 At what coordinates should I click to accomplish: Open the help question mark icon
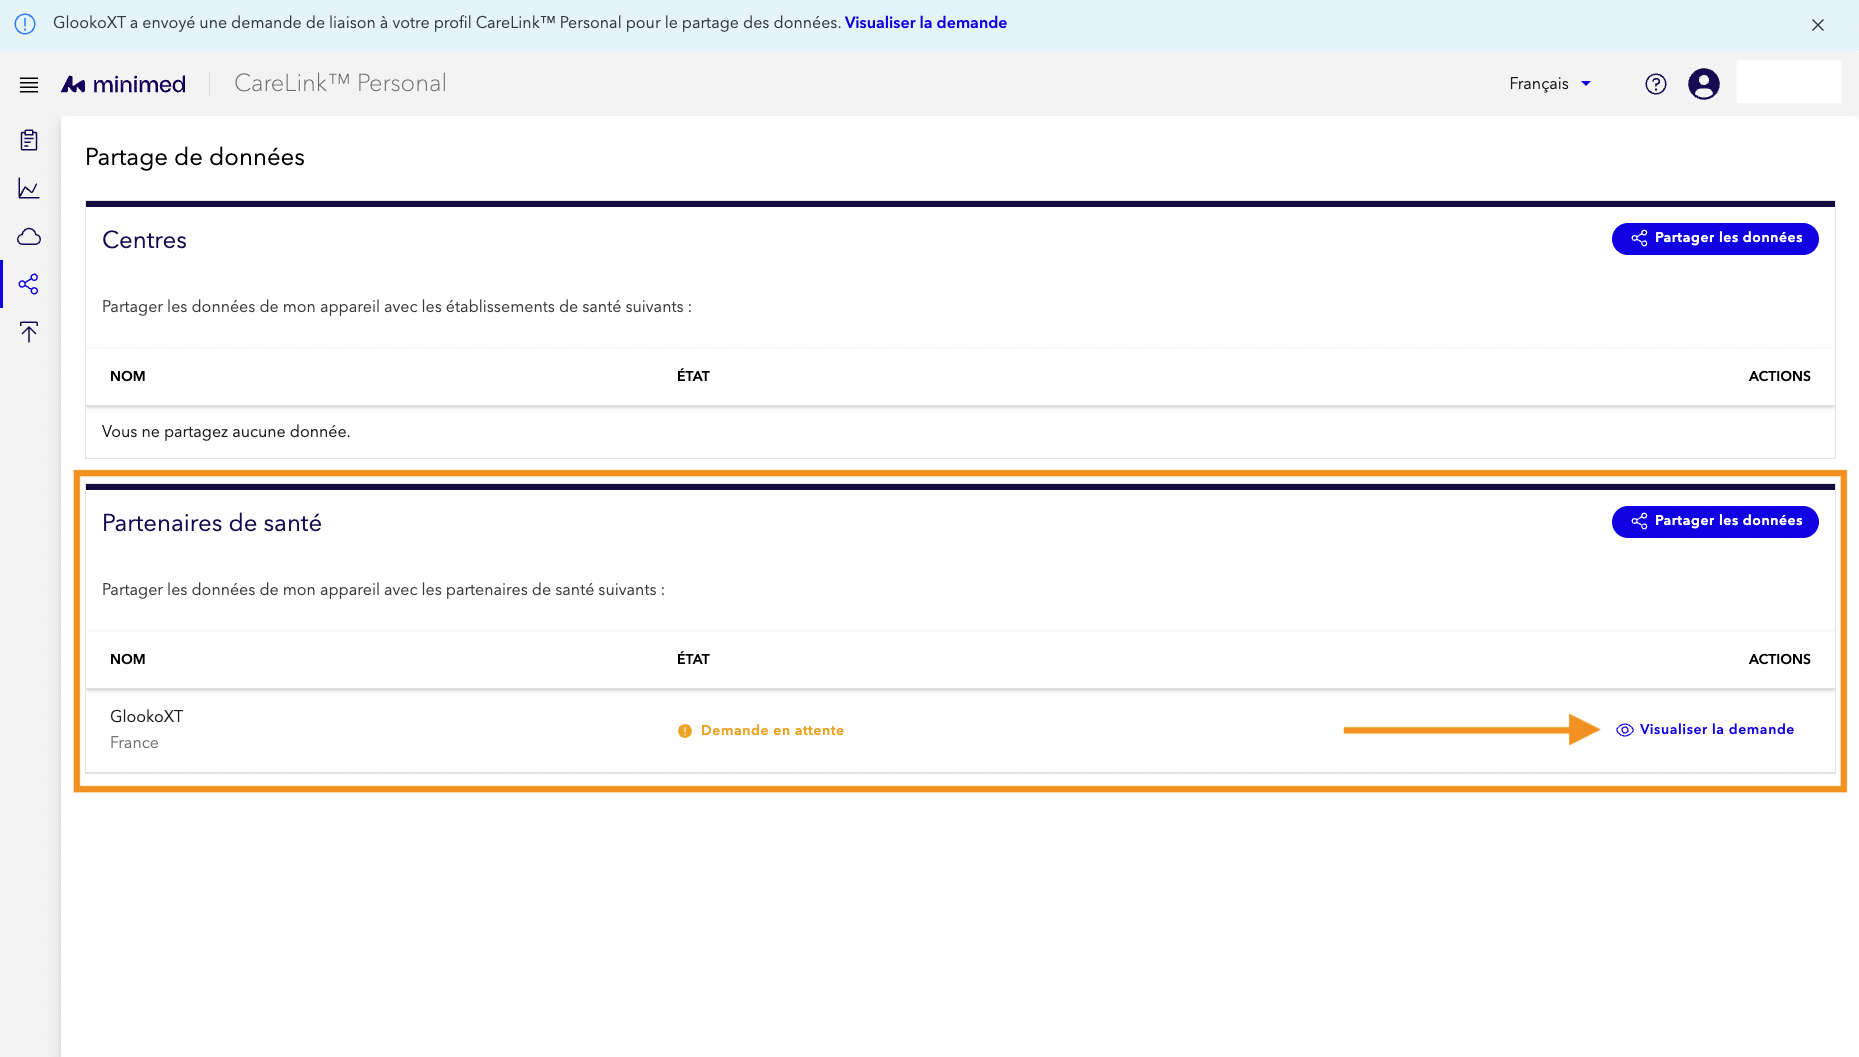coord(1656,84)
